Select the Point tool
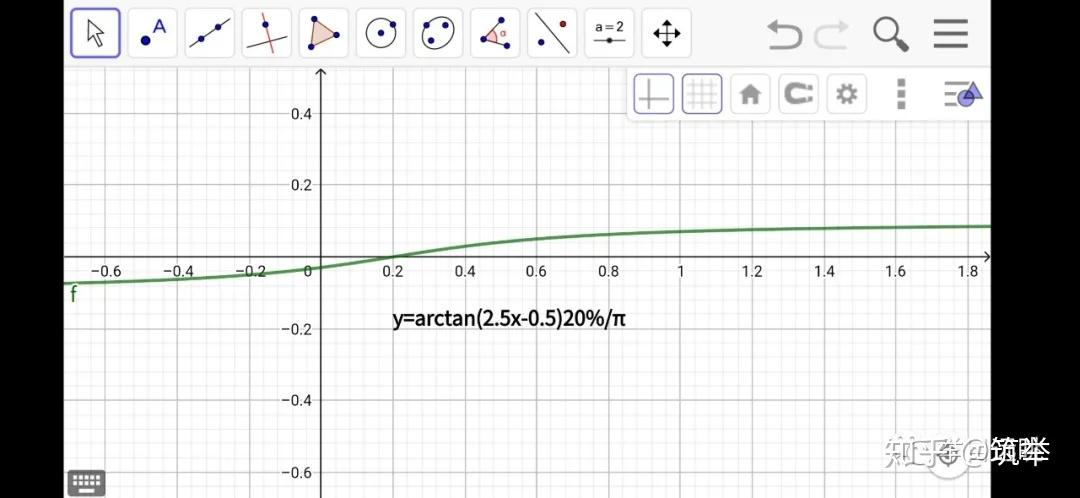 click(153, 32)
